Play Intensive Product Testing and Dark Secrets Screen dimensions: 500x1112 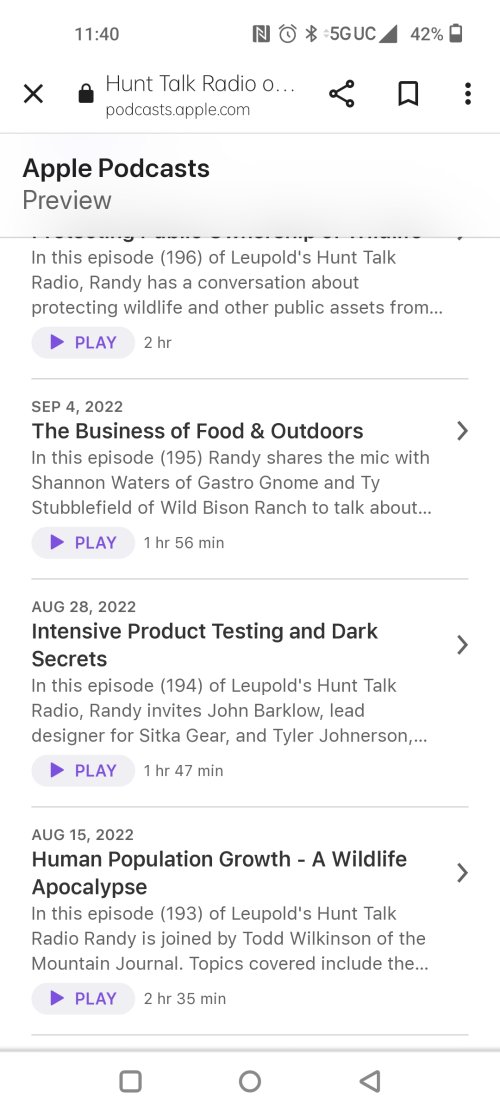83,771
